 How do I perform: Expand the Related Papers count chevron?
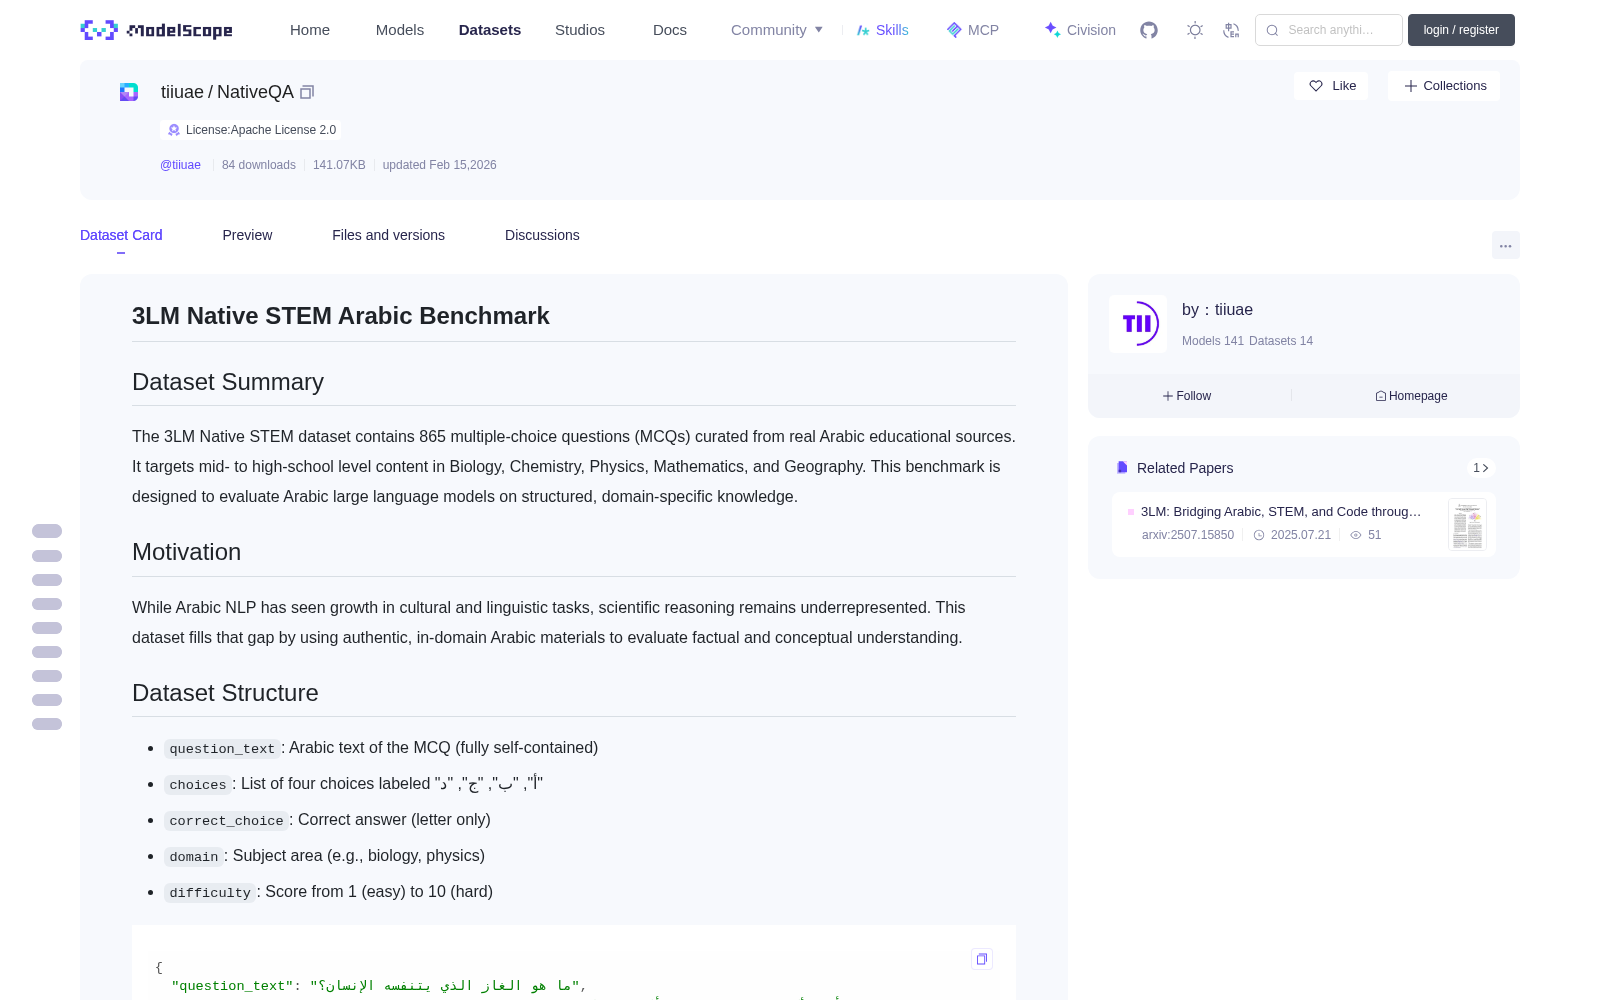(1481, 468)
